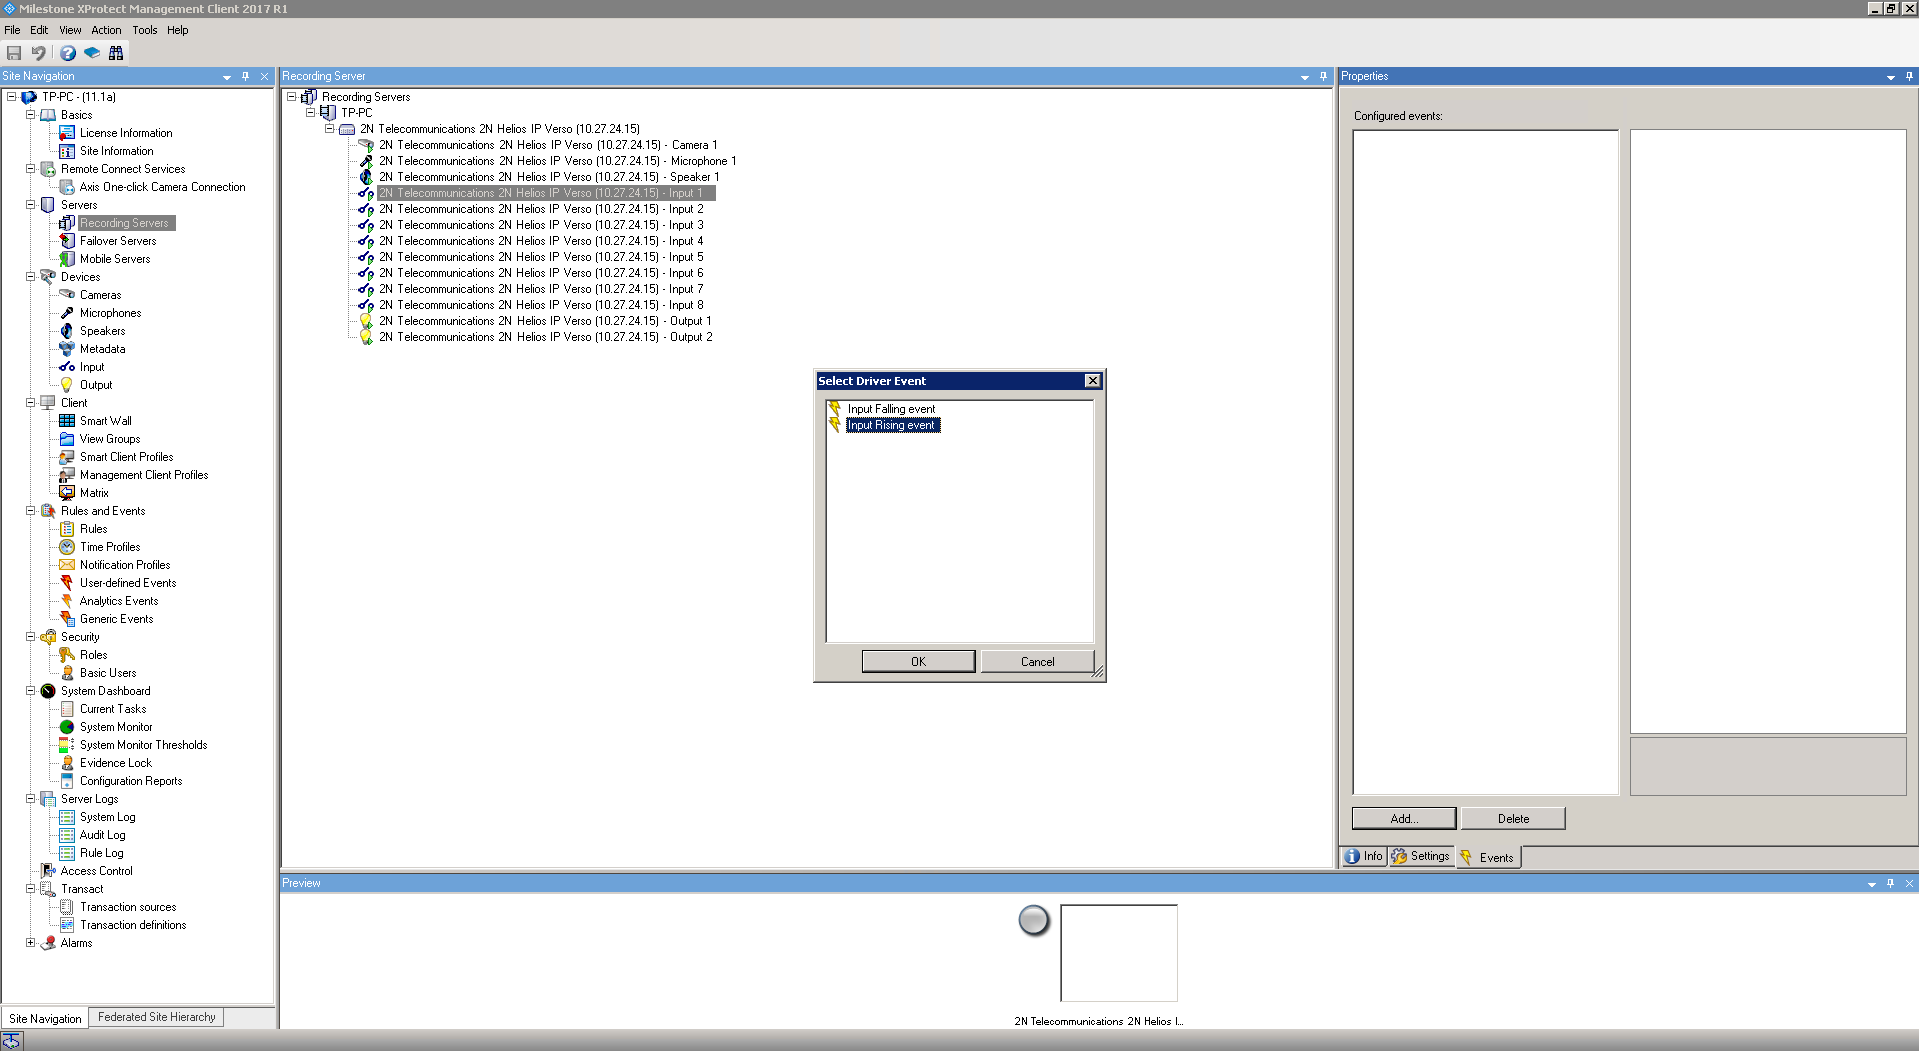Open the Recording Server panel dropdown arrow

coord(1304,77)
